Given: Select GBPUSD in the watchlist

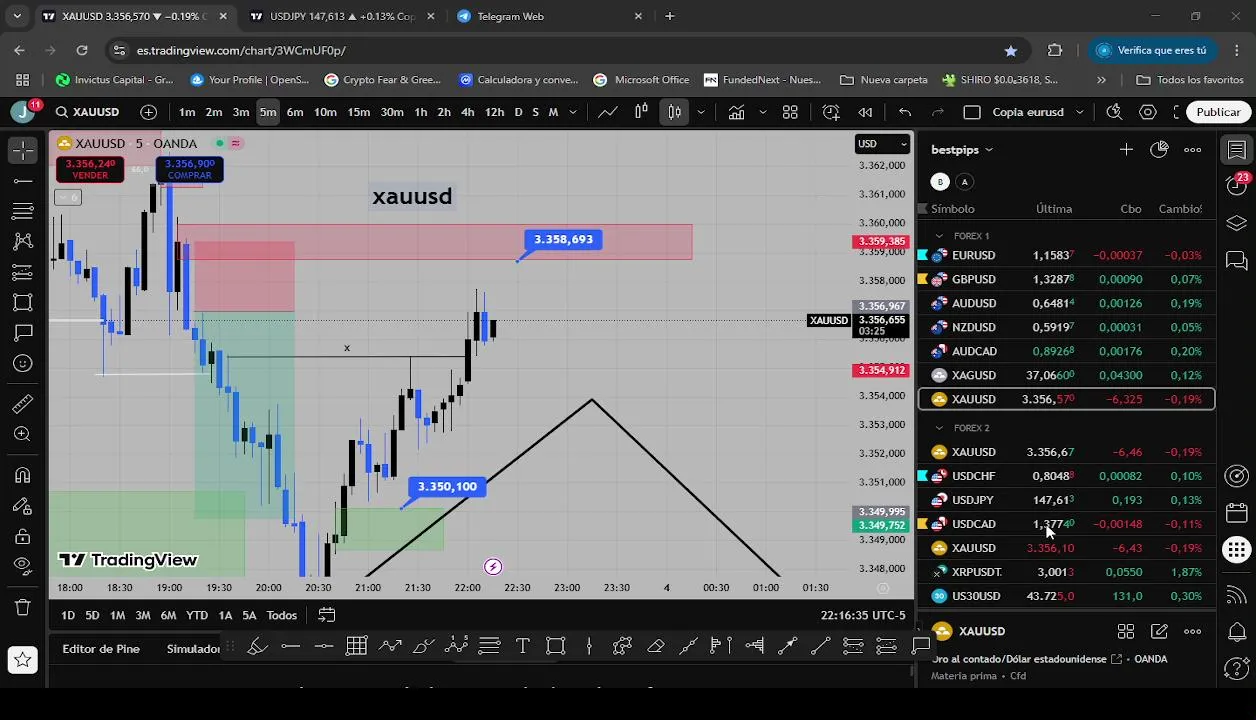Looking at the screenshot, I should (x=1066, y=279).
